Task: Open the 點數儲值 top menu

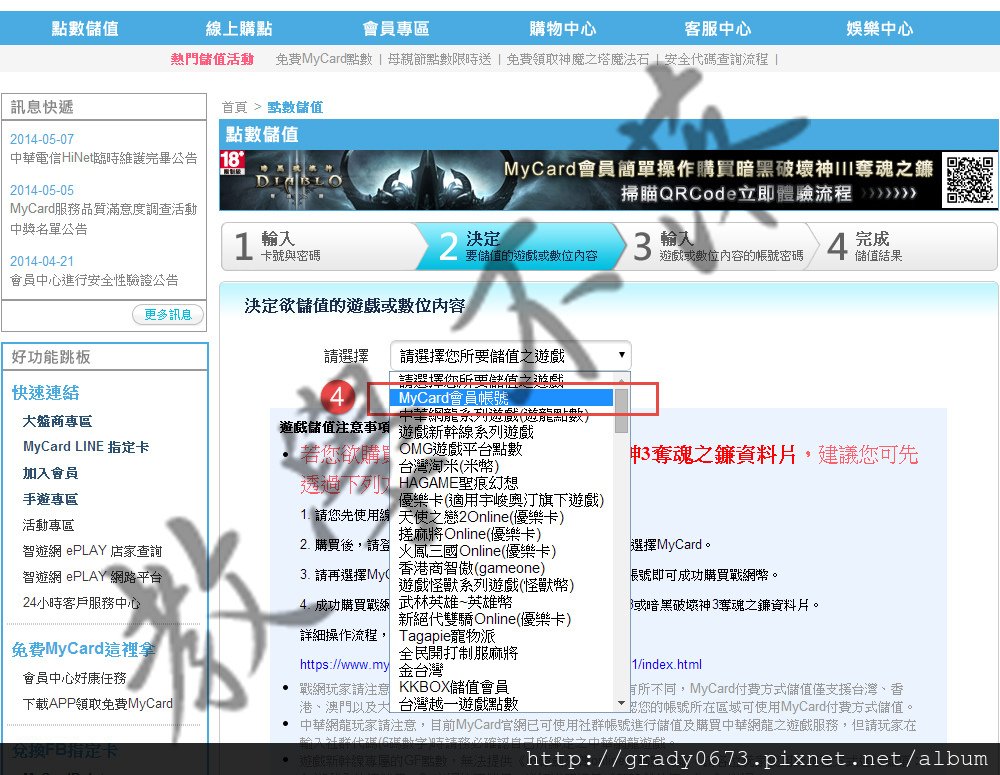Action: [x=85, y=29]
